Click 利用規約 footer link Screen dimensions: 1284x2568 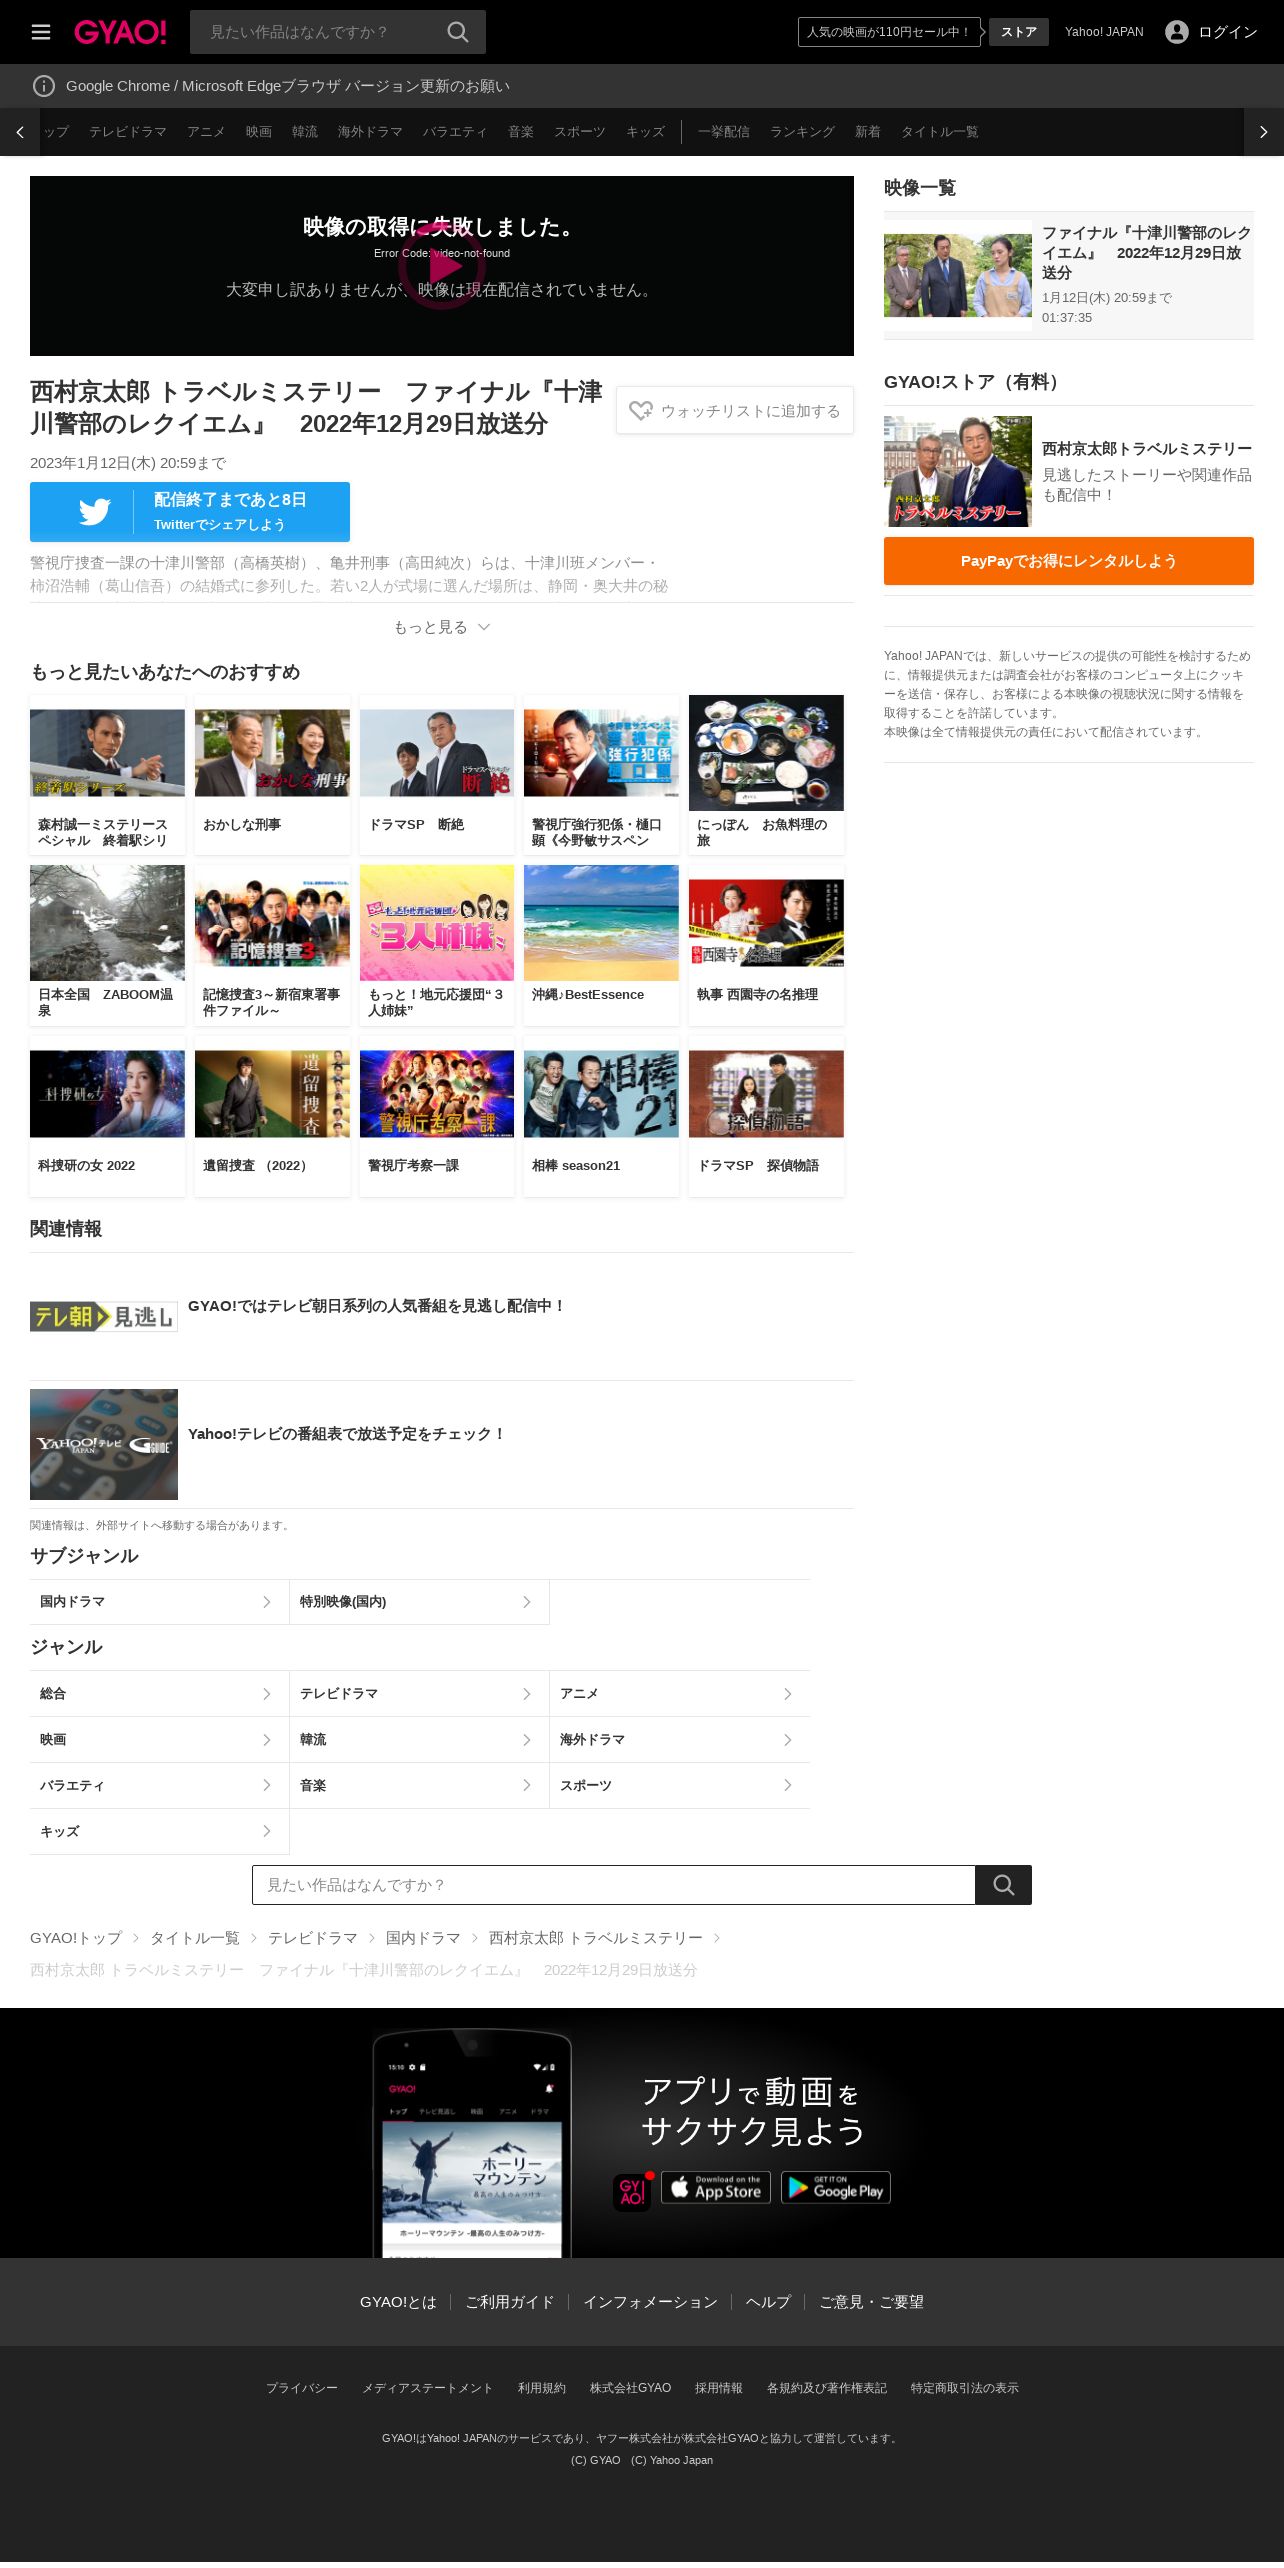[542, 2388]
